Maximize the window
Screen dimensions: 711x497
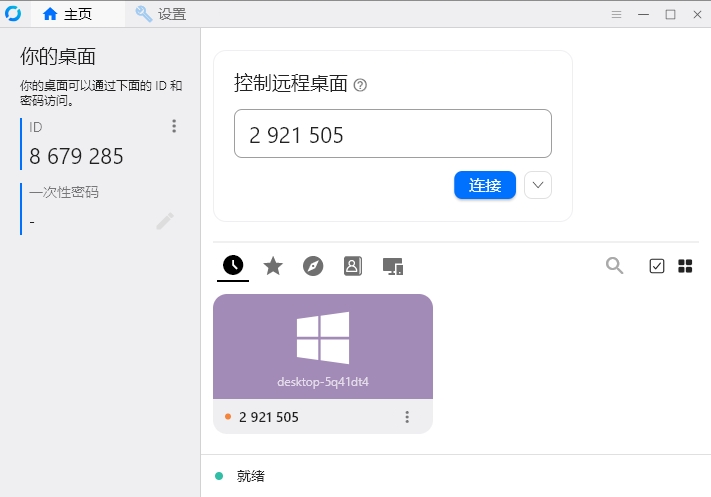point(670,15)
